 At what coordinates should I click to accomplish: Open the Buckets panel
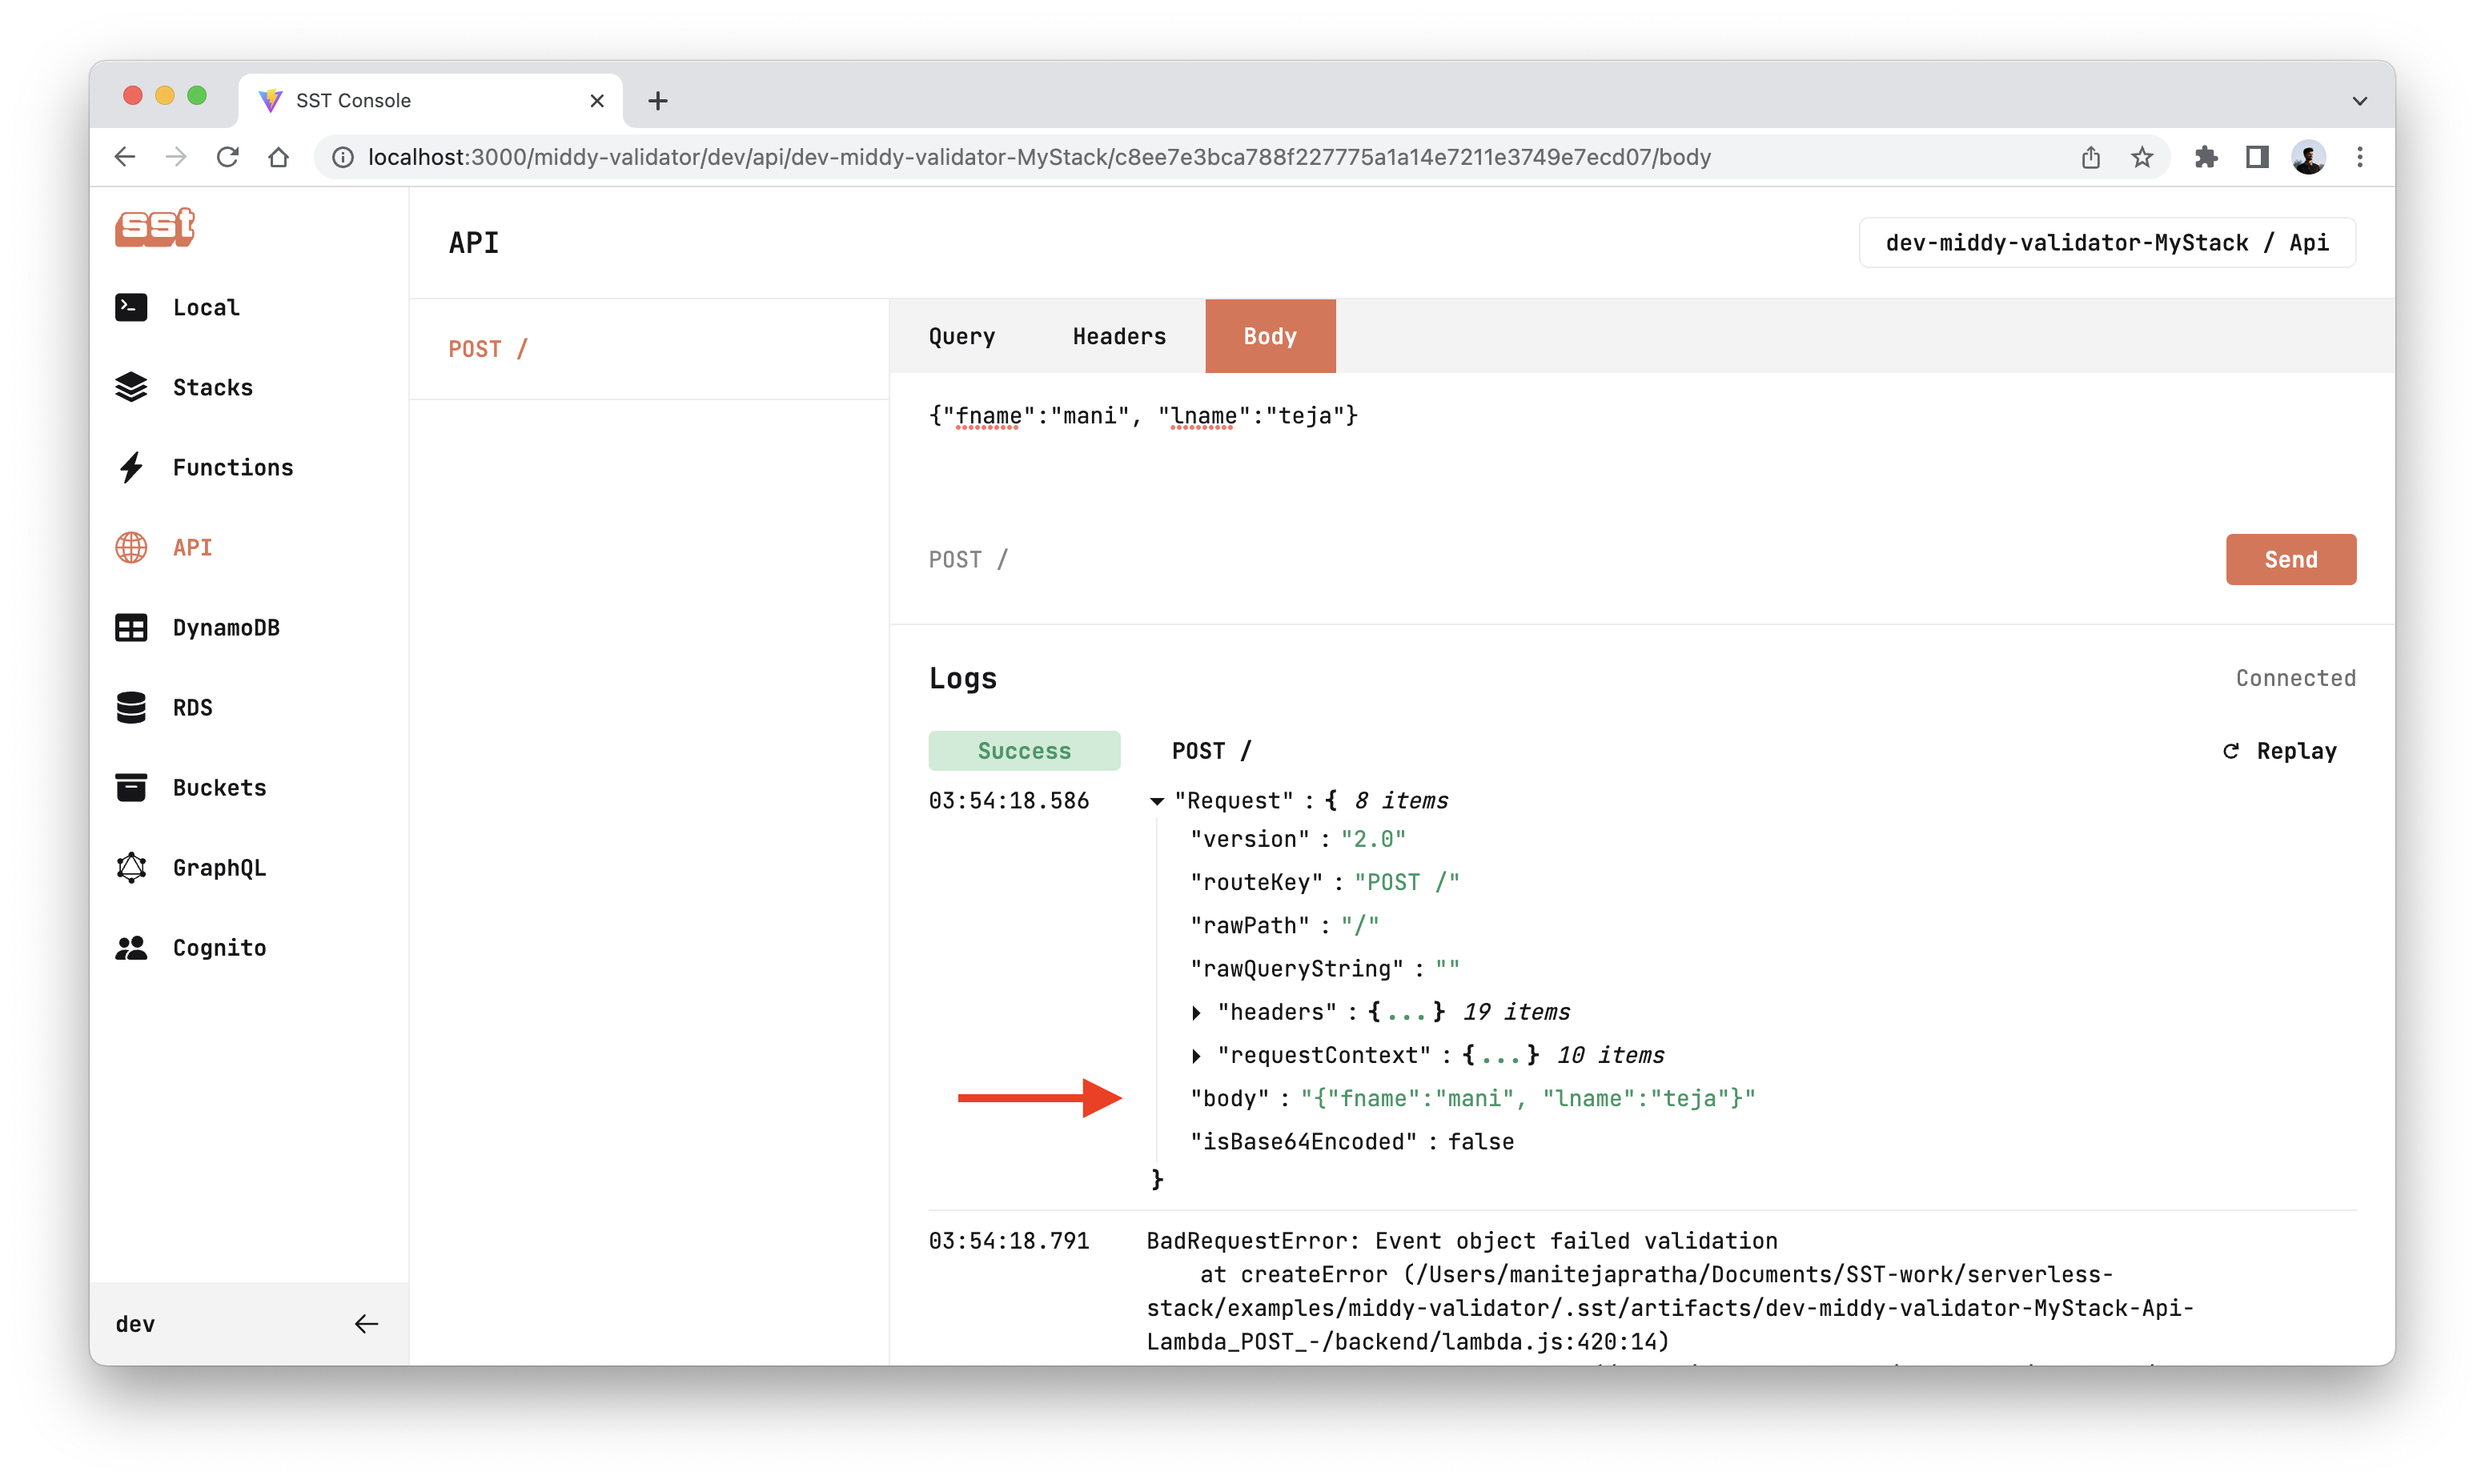click(x=218, y=787)
